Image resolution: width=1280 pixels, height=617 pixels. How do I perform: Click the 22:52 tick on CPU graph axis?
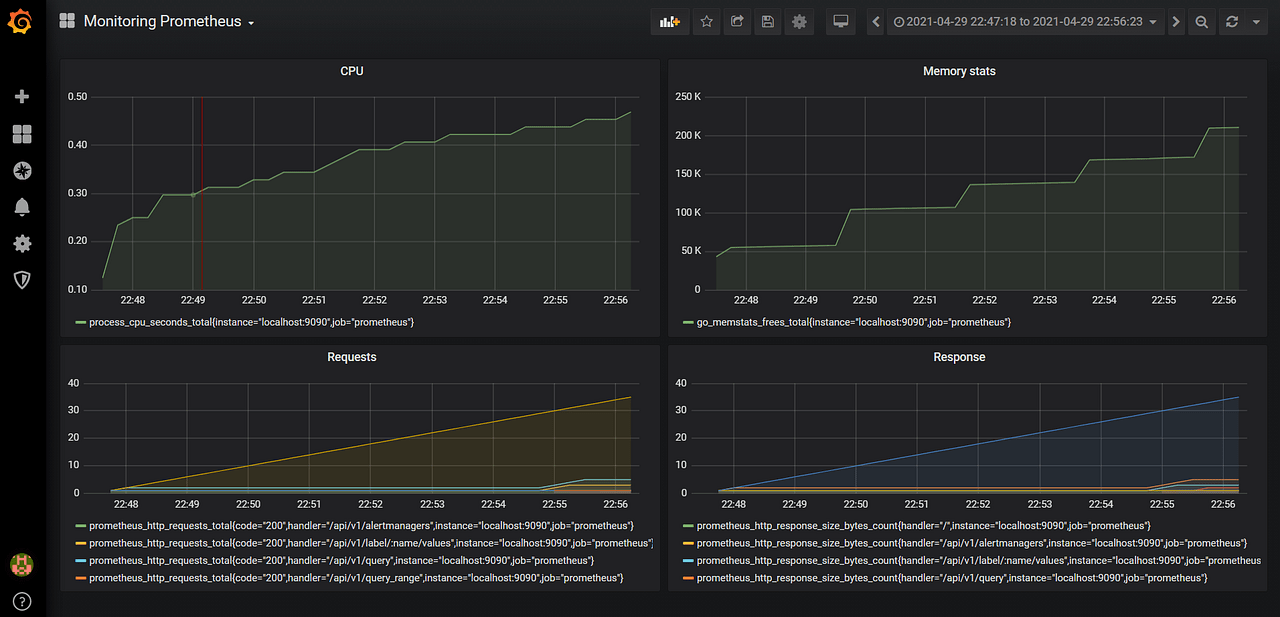tap(375, 300)
